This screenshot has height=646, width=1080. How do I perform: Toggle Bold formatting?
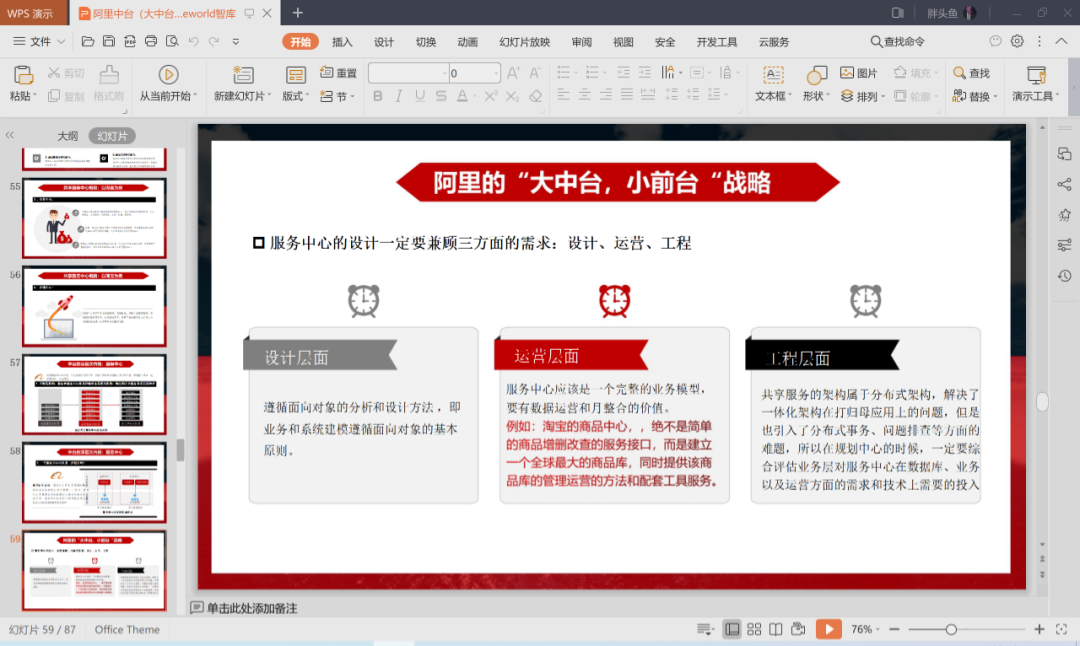point(377,96)
